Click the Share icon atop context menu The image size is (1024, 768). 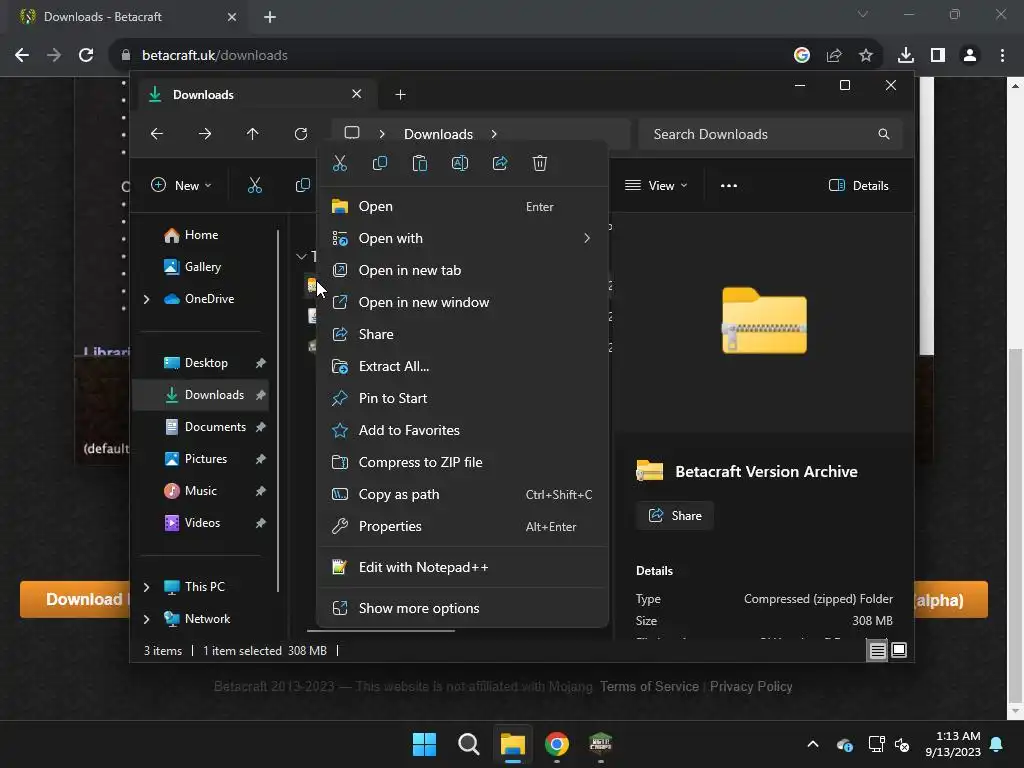(x=500, y=163)
